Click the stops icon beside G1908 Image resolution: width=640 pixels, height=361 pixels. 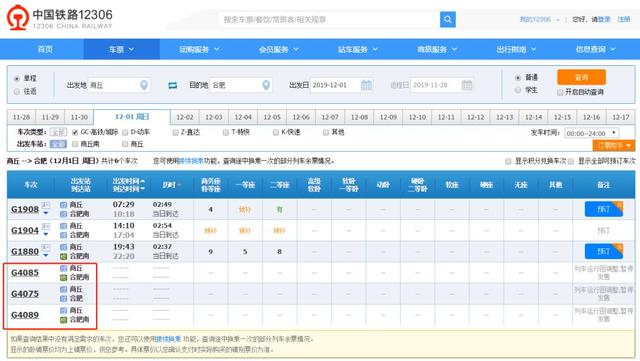click(46, 205)
